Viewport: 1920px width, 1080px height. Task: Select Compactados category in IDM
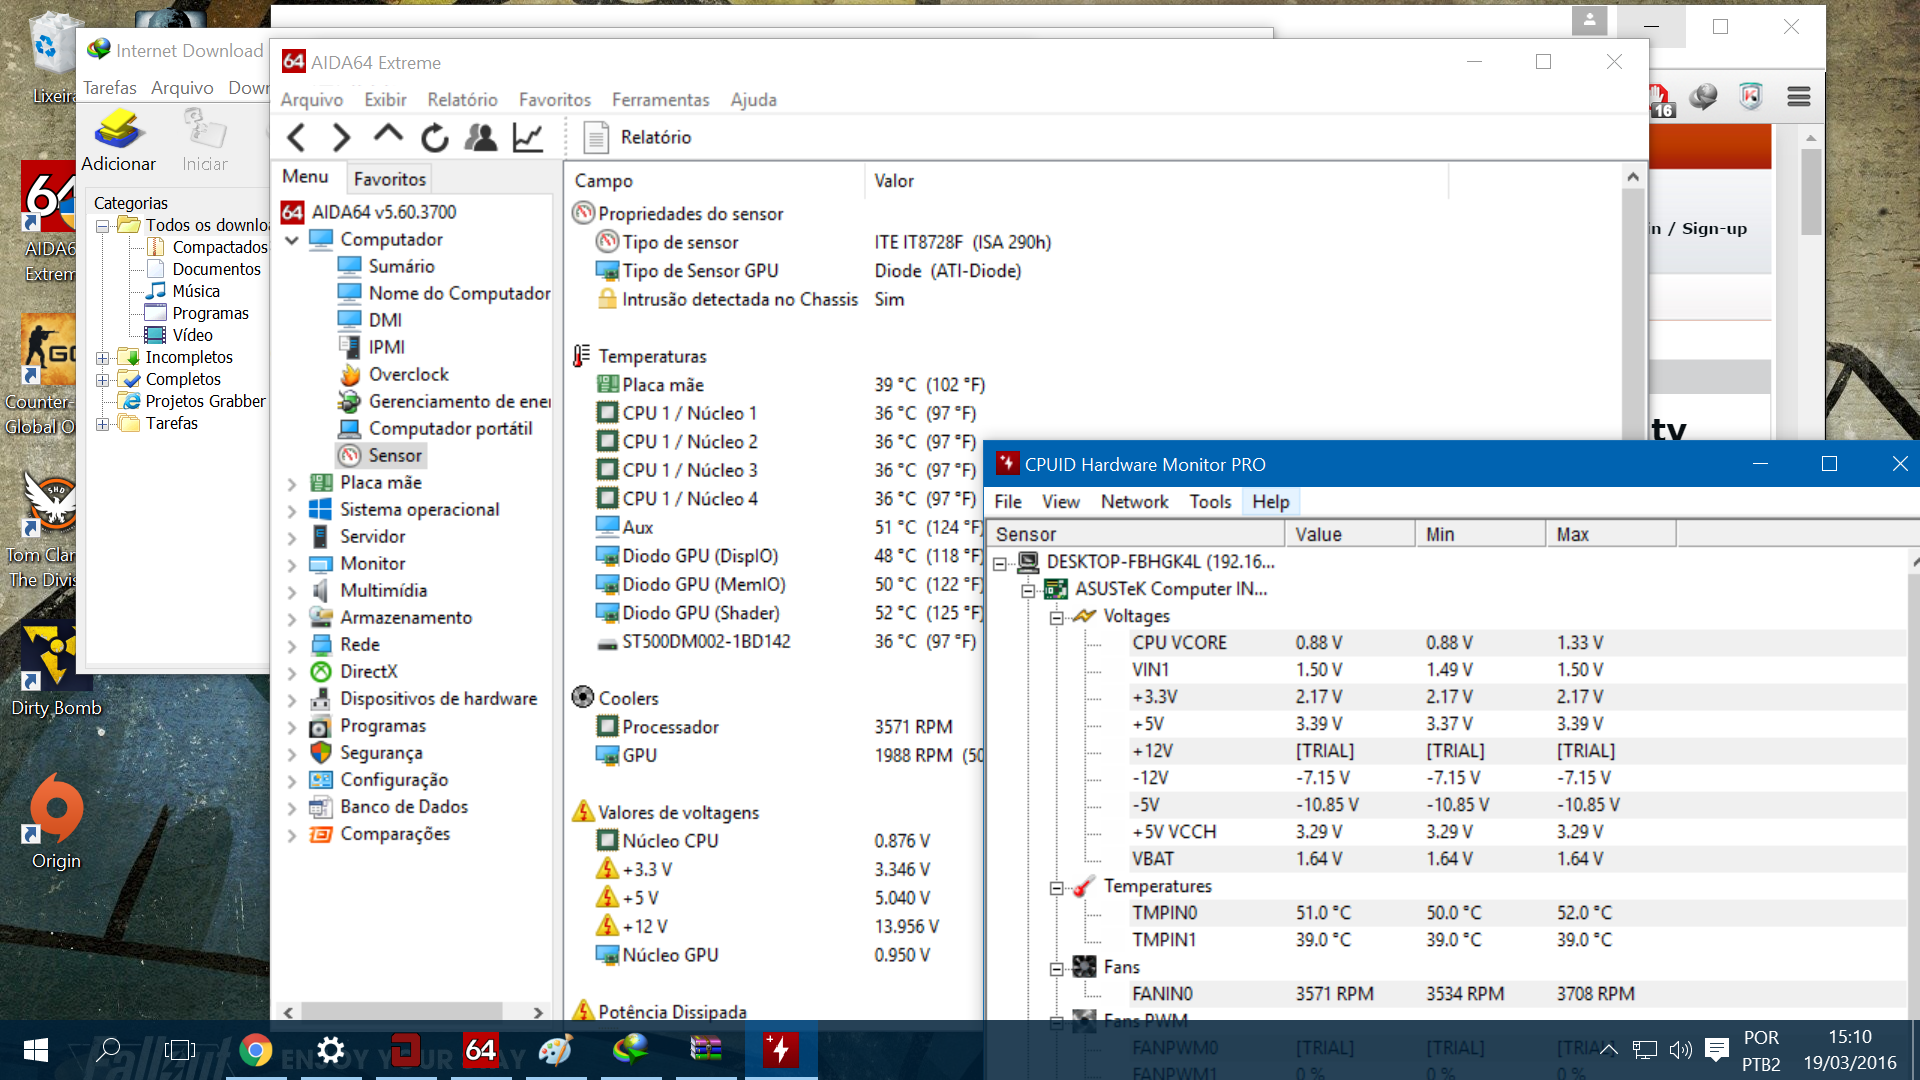208,247
